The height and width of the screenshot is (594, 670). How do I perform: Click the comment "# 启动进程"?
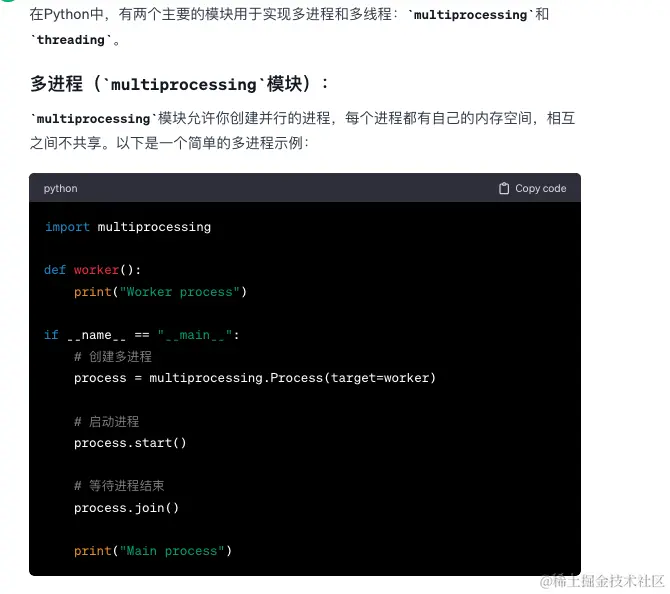click(x=106, y=422)
